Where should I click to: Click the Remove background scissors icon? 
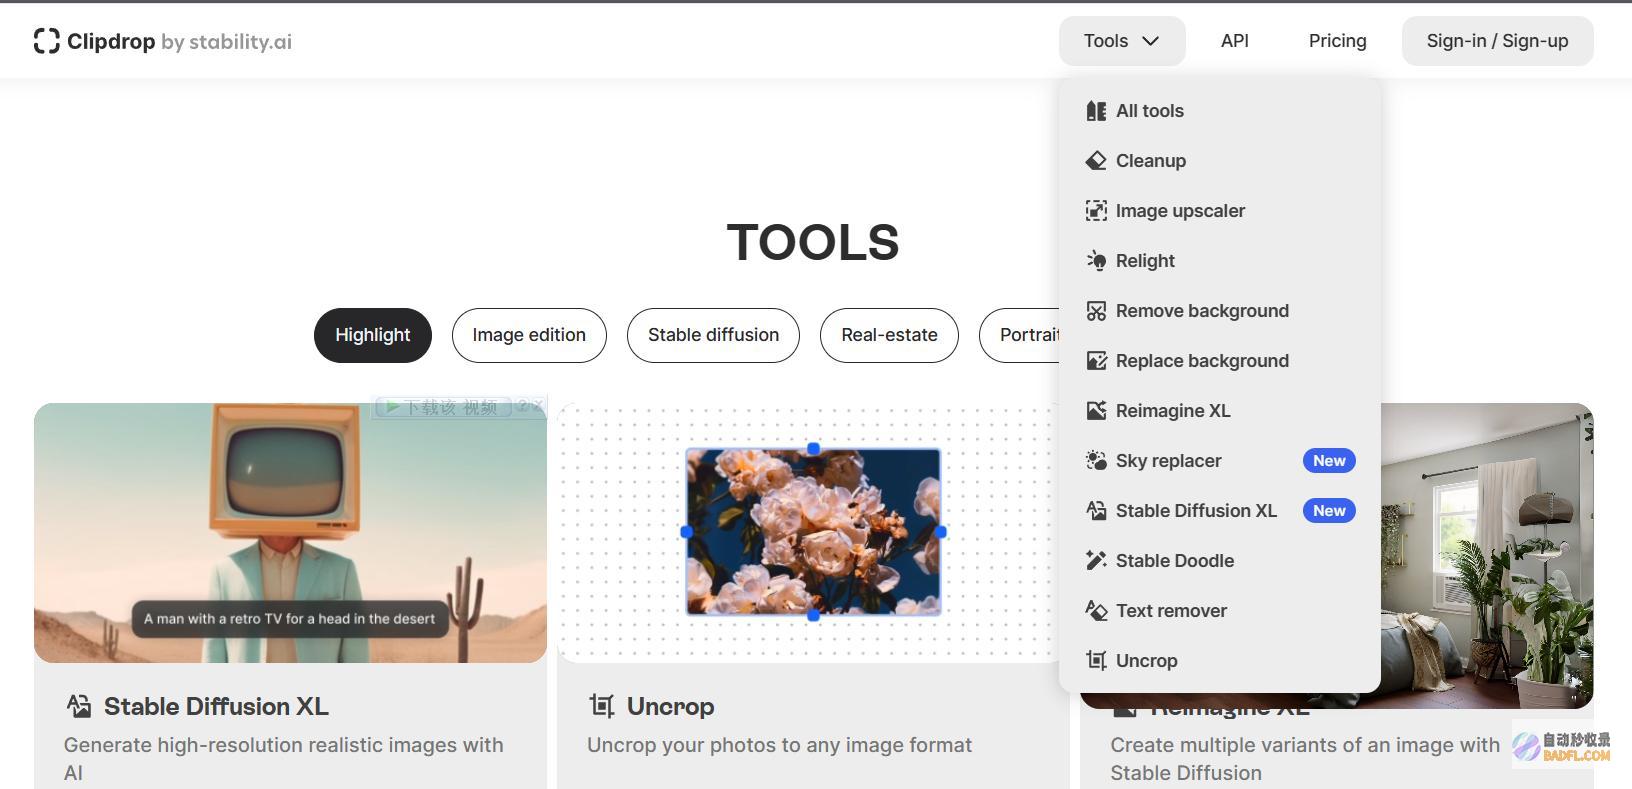pos(1096,311)
